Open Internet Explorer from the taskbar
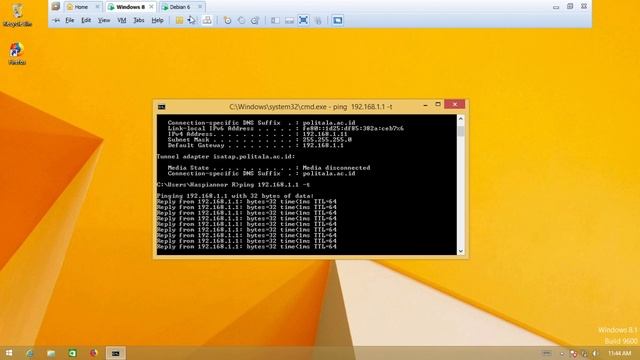Viewport: 640px width, 360px height. click(30, 353)
